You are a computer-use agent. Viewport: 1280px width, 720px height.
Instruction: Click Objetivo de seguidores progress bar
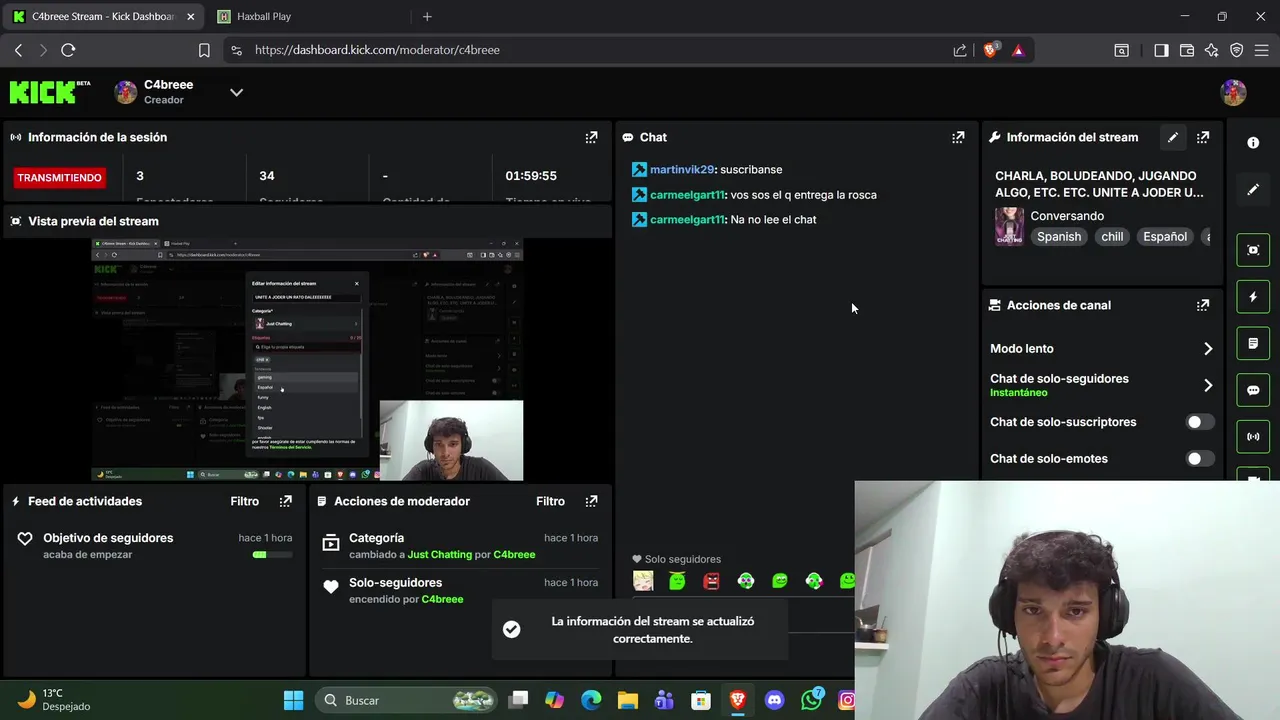point(273,555)
